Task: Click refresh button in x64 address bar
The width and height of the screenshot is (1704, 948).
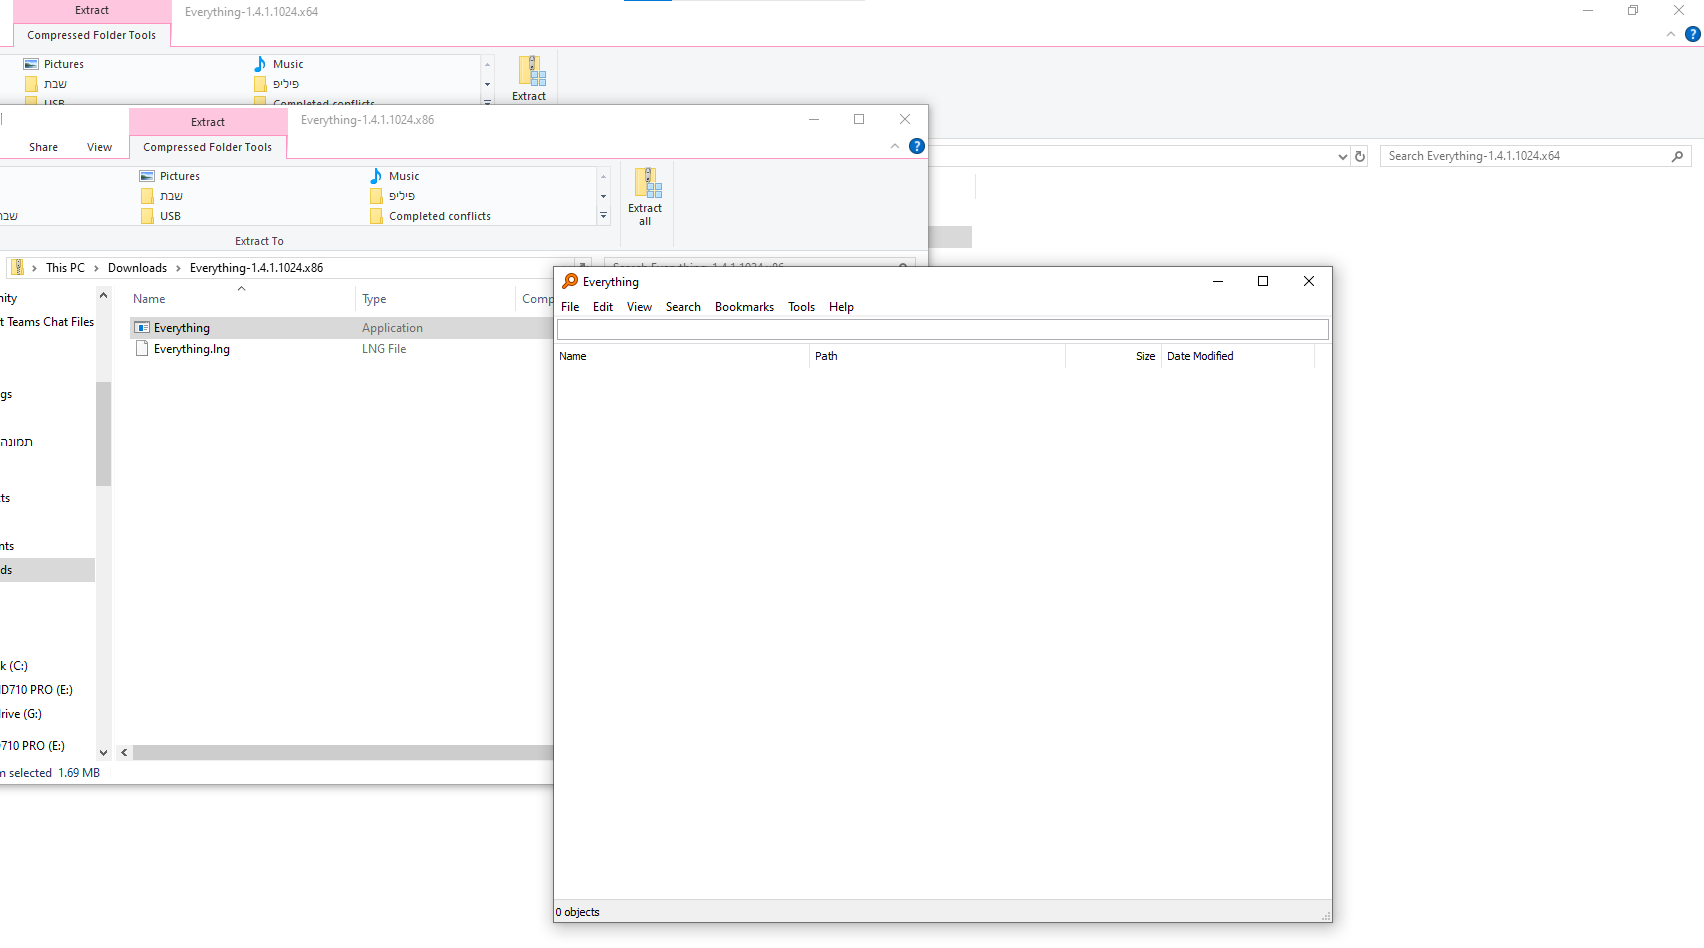Action: click(x=1360, y=156)
